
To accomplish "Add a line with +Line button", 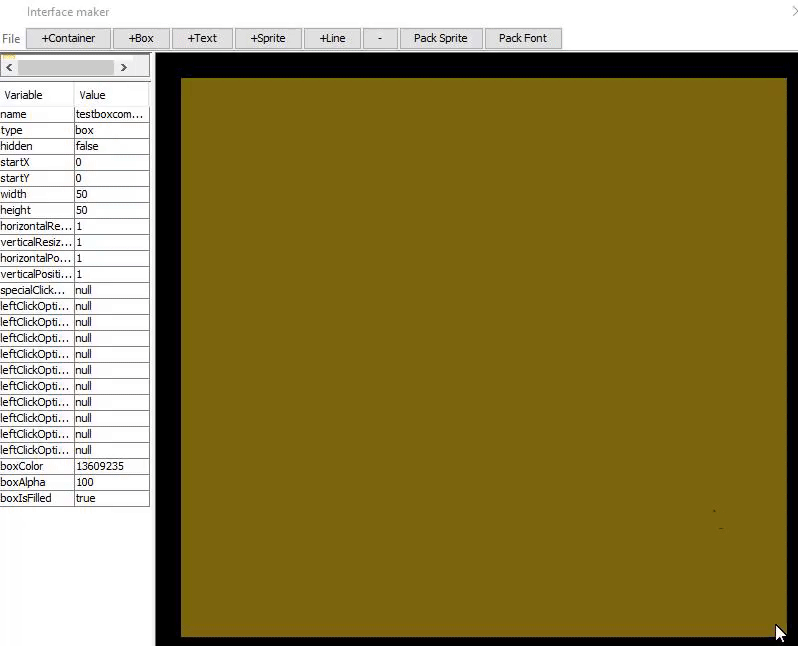I will coord(332,39).
